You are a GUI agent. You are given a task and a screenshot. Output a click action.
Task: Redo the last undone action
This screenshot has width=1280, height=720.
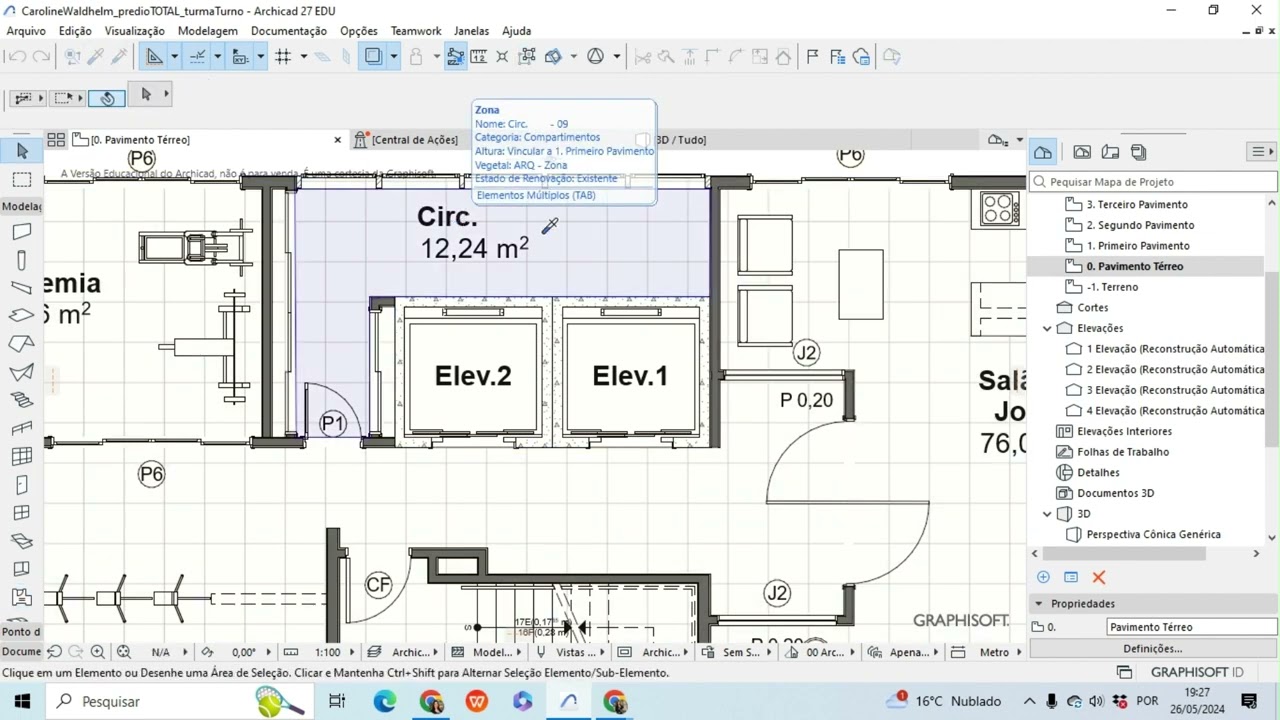click(x=41, y=57)
